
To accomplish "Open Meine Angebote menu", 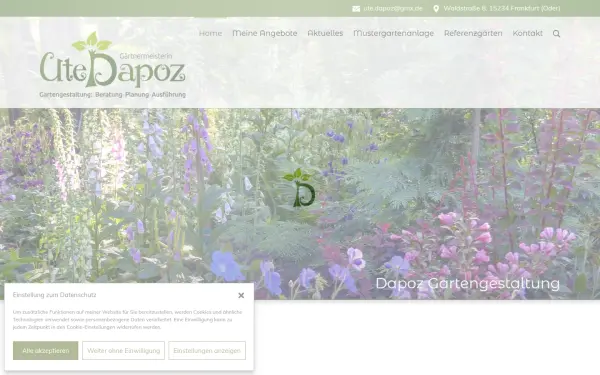I will [x=265, y=33].
